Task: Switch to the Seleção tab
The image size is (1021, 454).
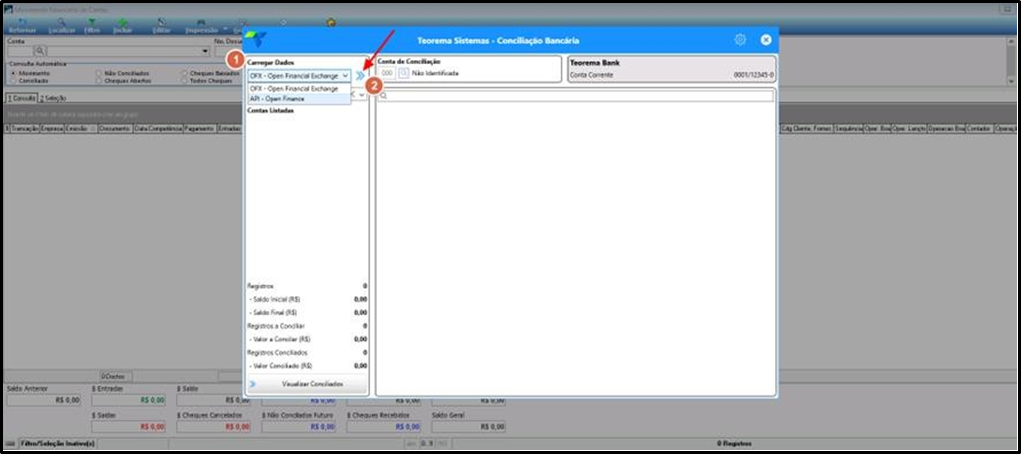Action: pos(52,98)
